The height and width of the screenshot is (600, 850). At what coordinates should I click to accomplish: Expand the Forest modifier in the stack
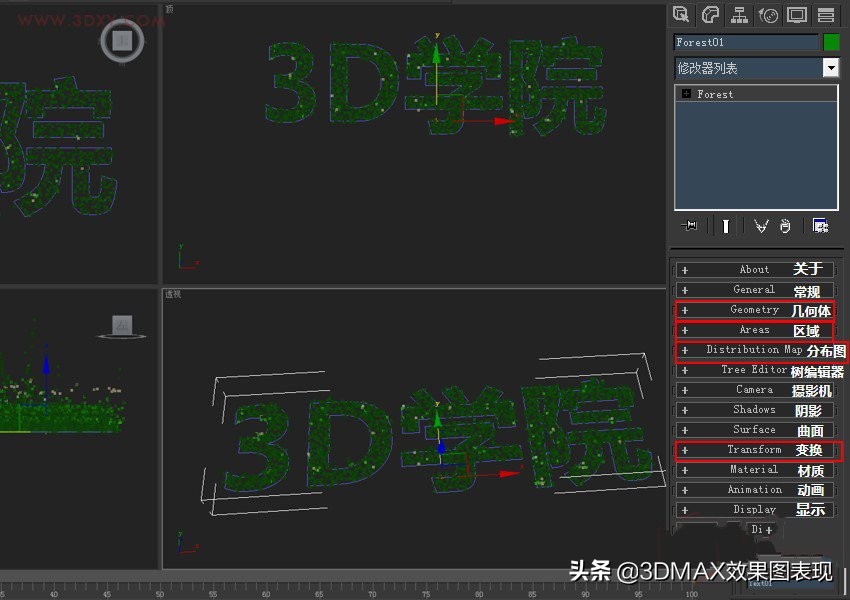[684, 93]
